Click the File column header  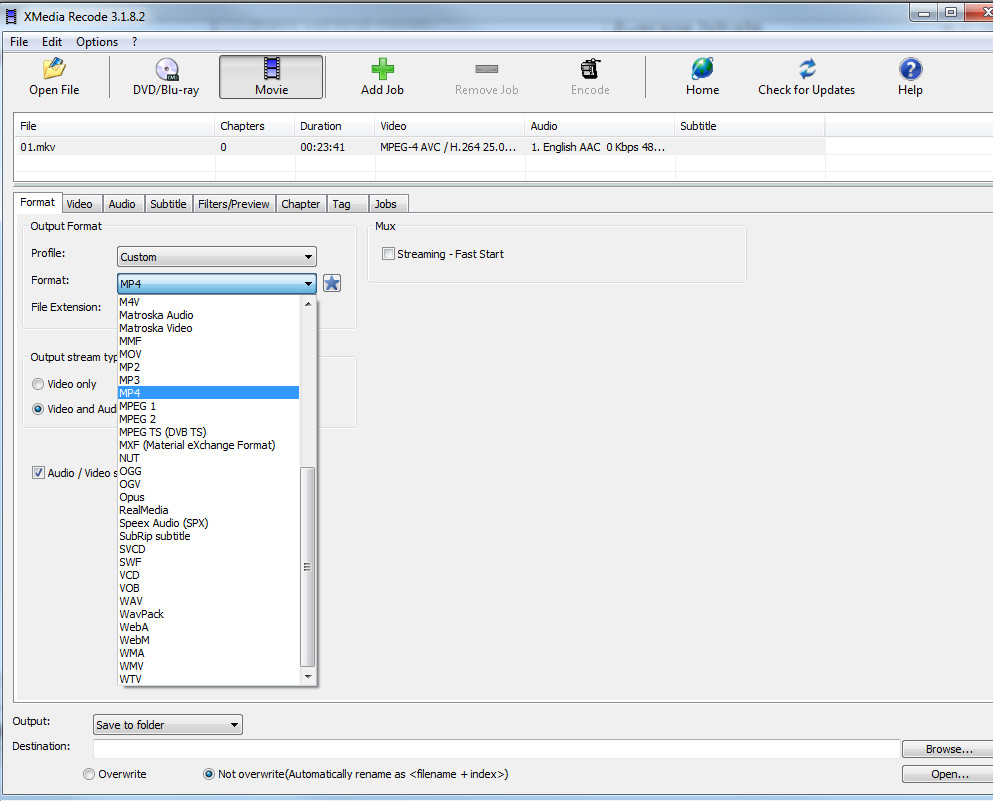[115, 126]
